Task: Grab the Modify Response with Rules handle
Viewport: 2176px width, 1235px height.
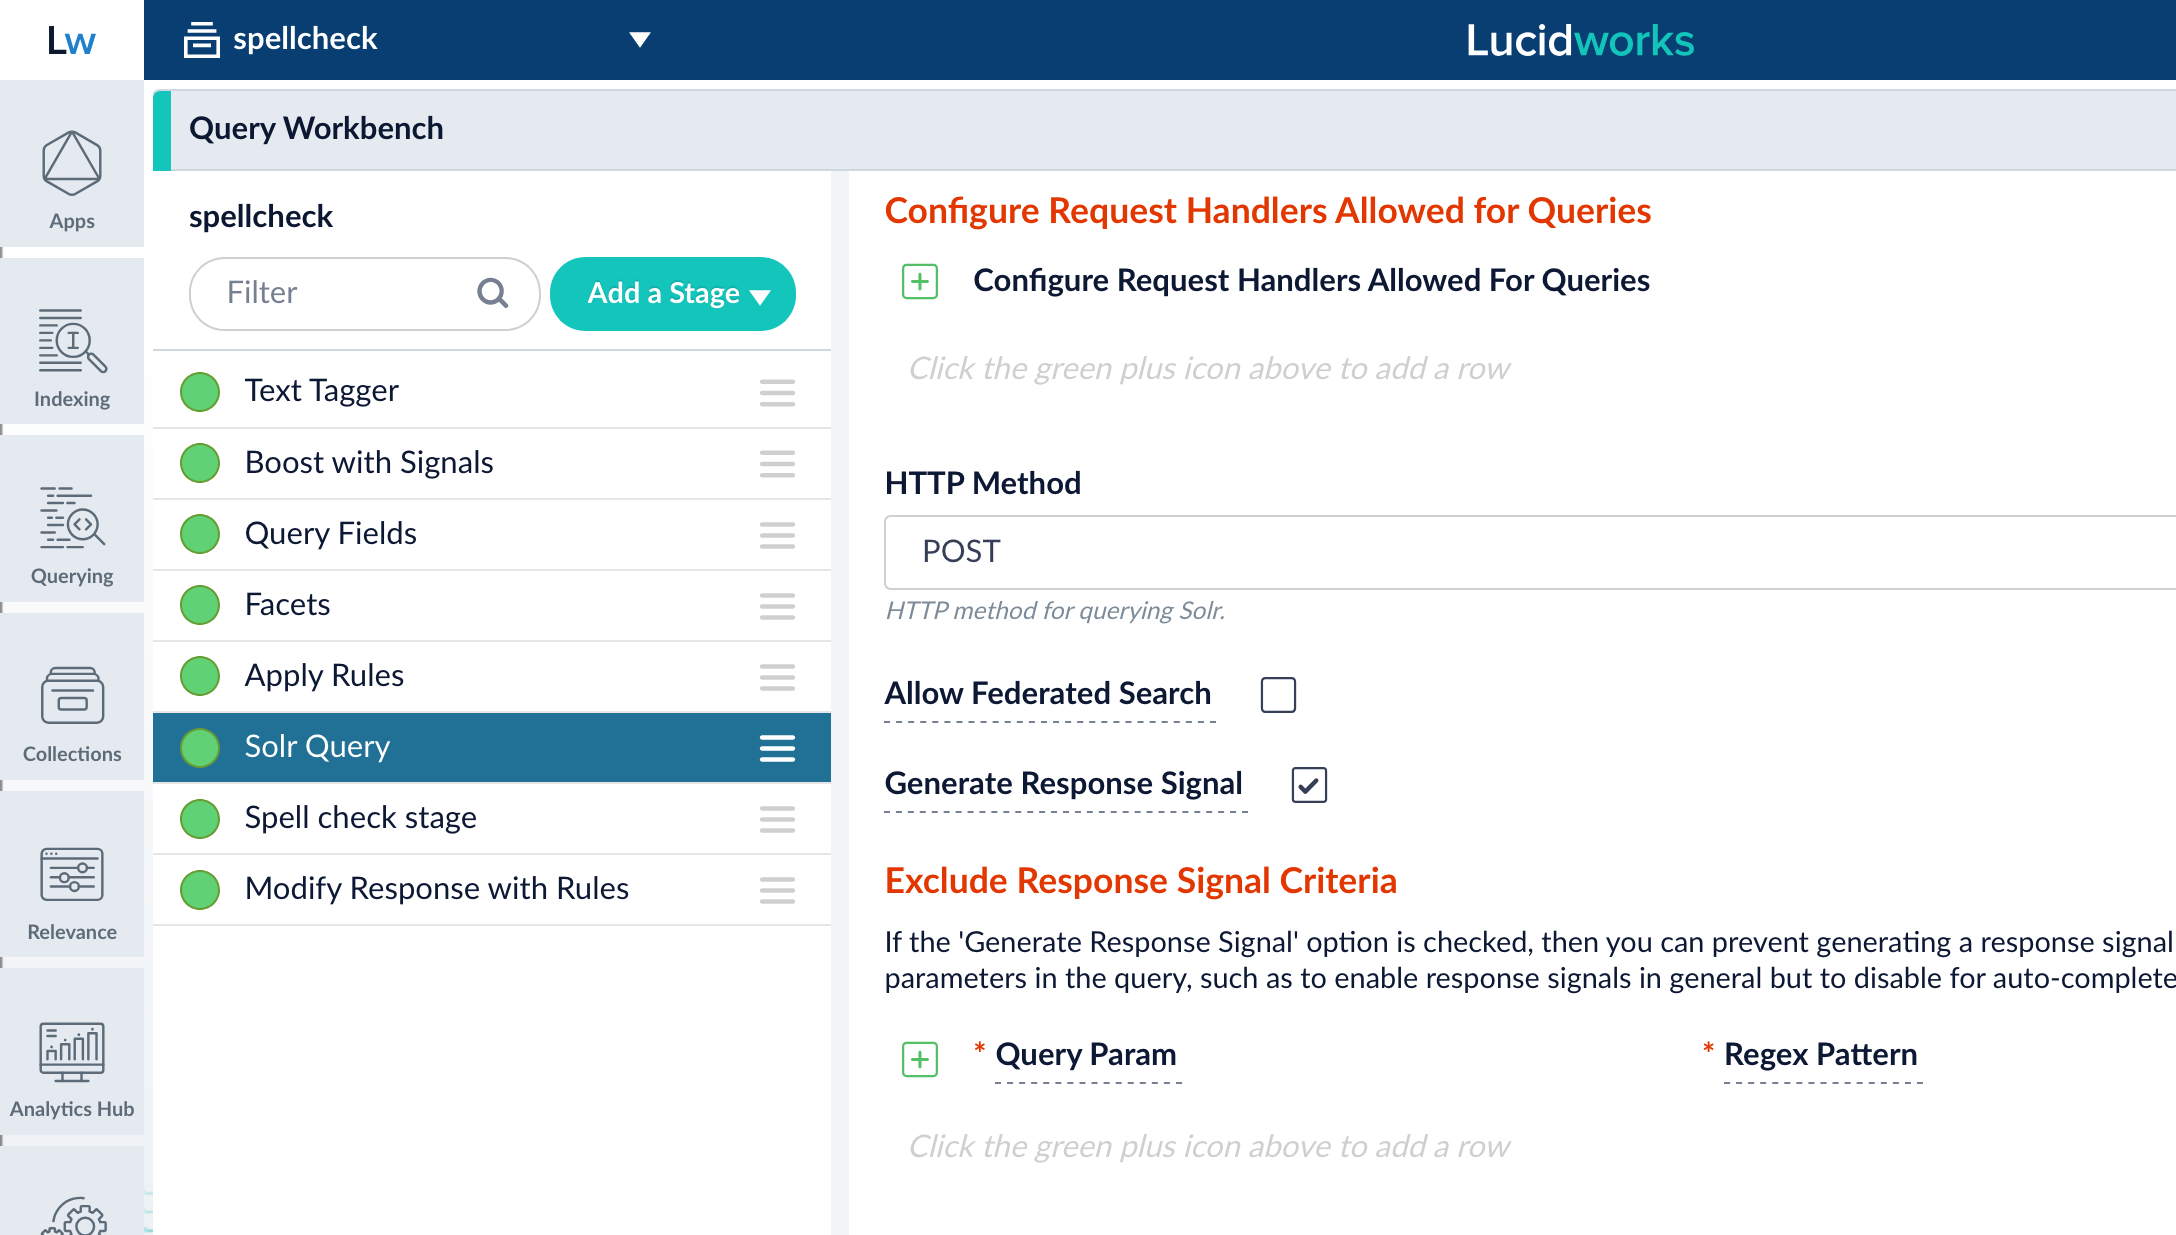Action: click(x=777, y=889)
